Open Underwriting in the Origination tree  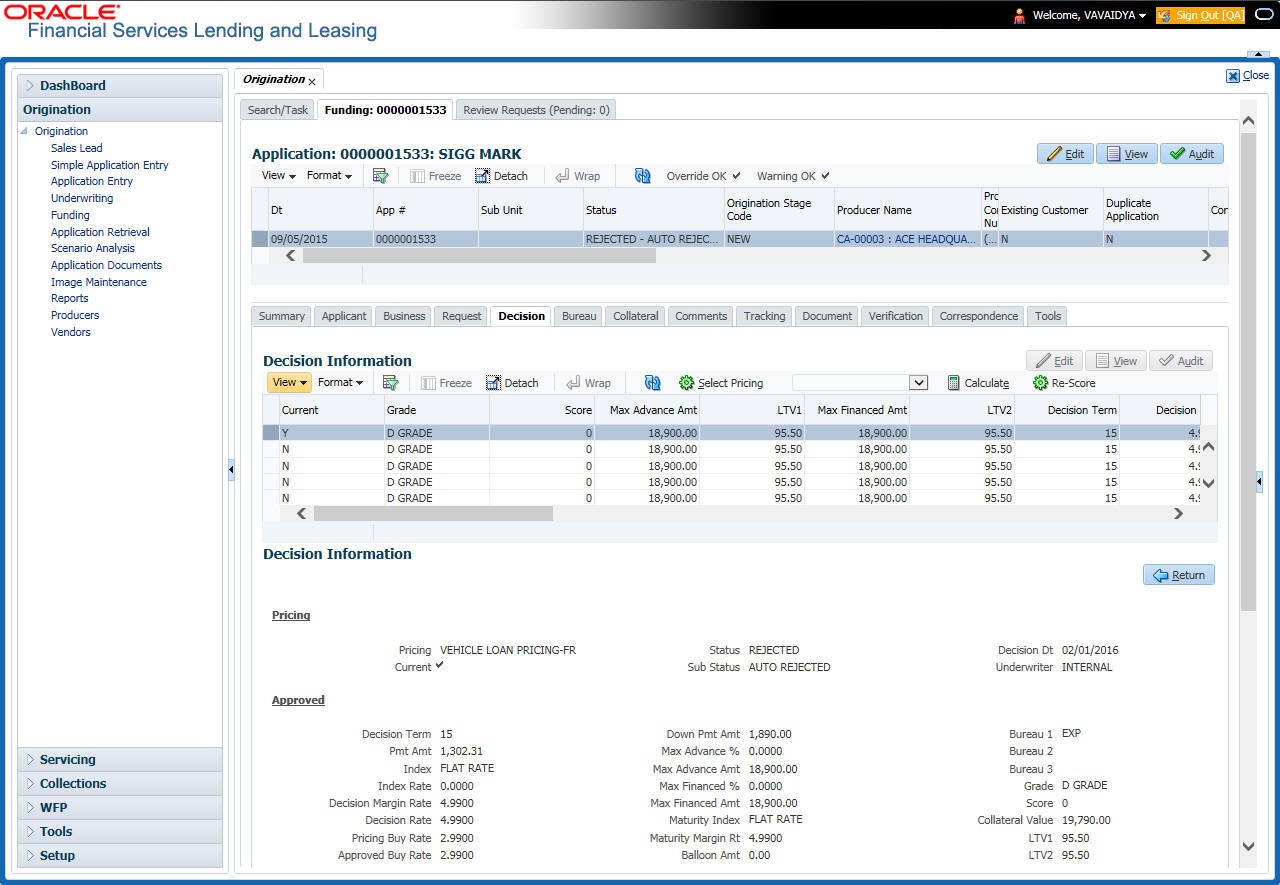(x=82, y=198)
